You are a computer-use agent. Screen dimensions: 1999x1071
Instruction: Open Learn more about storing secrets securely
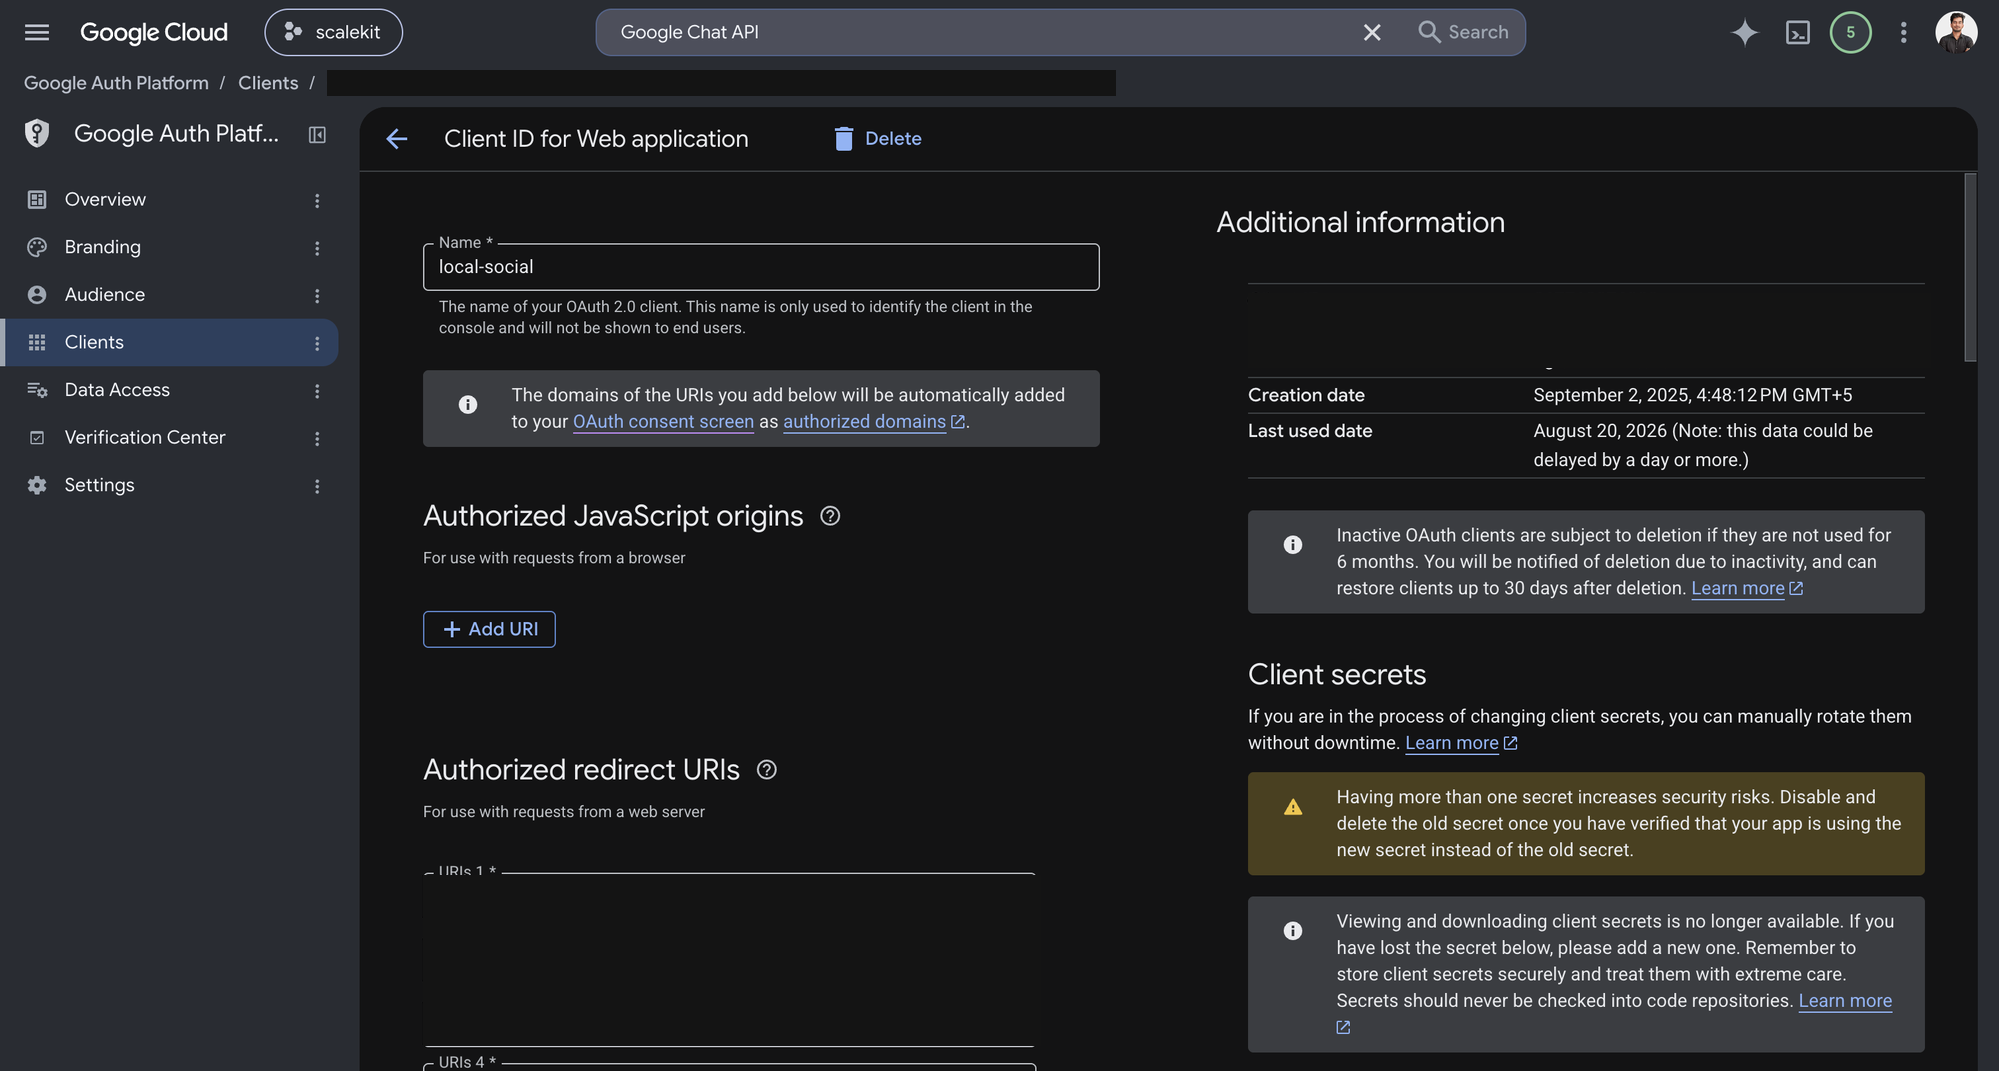coord(1845,1001)
